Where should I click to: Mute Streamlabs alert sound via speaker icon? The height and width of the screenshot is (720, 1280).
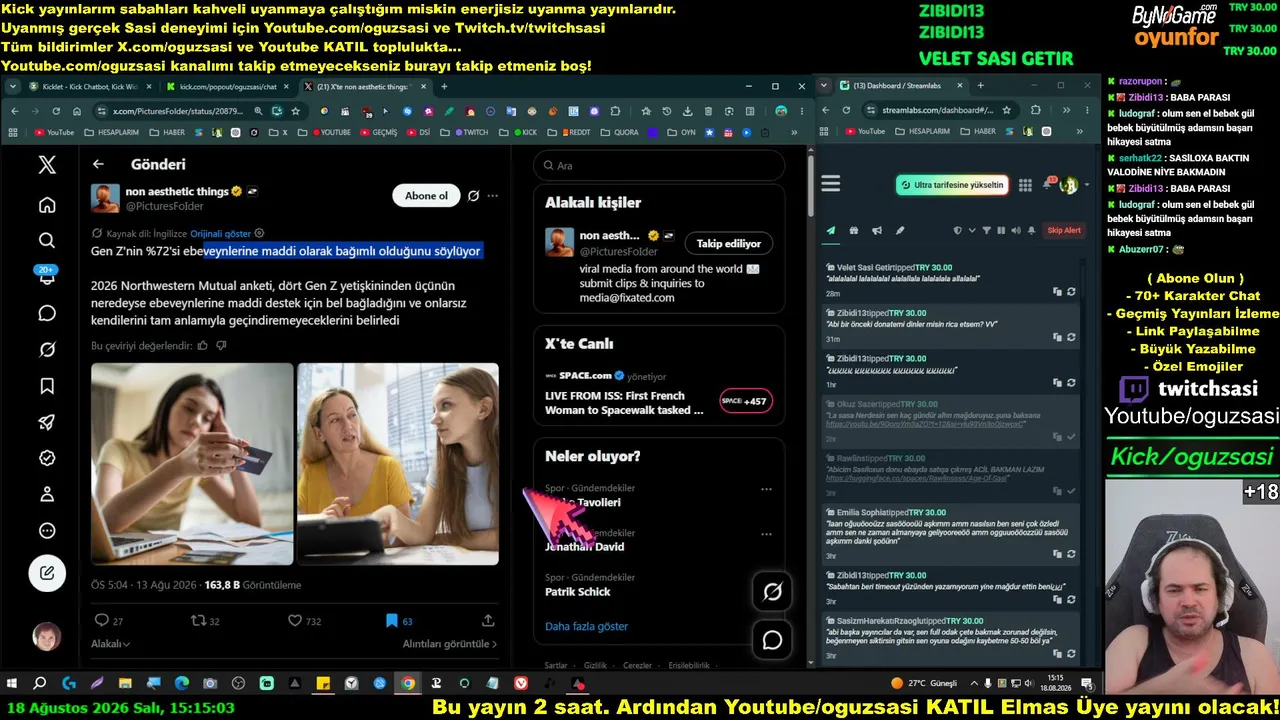click(1016, 231)
